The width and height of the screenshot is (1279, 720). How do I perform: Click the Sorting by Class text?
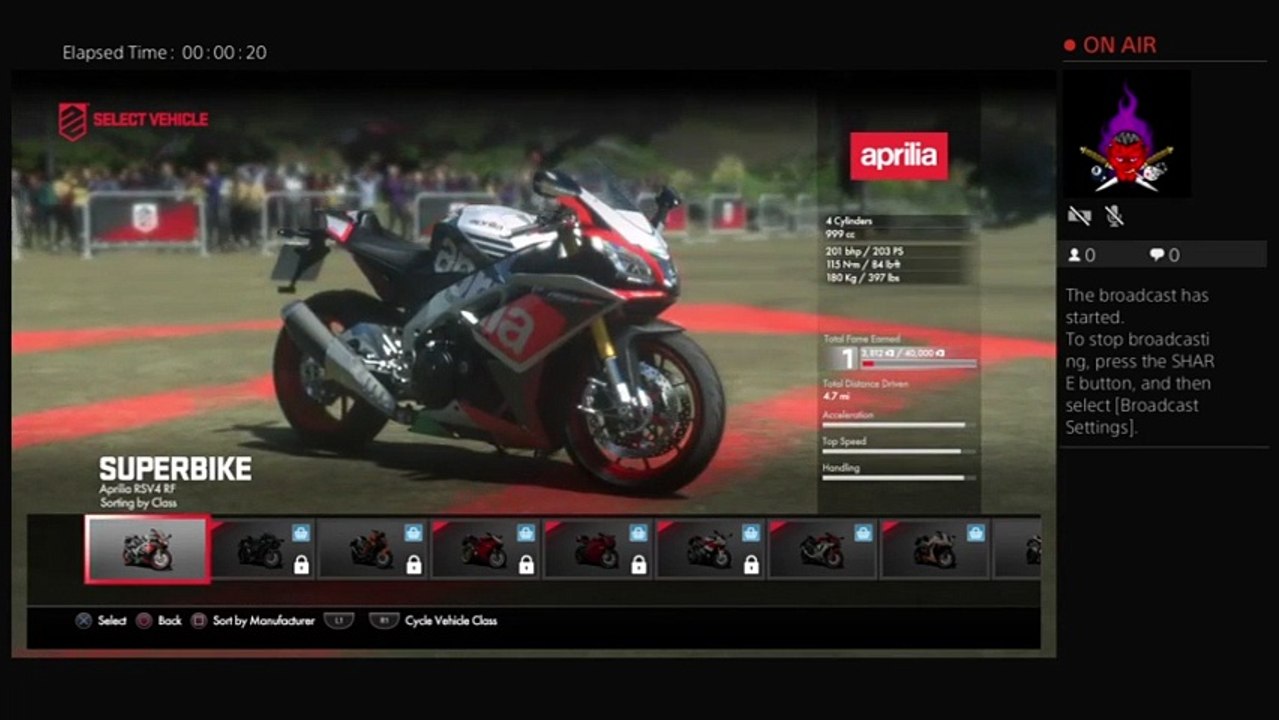[138, 503]
